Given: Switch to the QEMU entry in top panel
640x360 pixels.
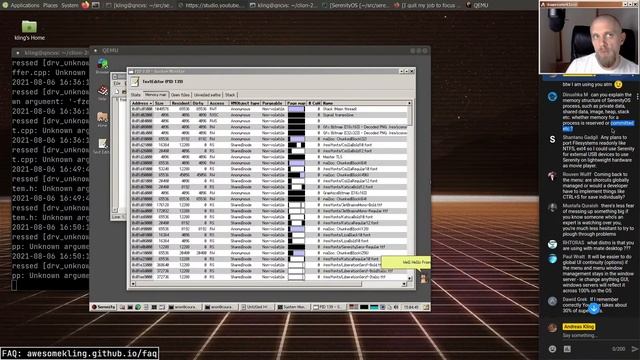Looking at the screenshot, I should [477, 5].
